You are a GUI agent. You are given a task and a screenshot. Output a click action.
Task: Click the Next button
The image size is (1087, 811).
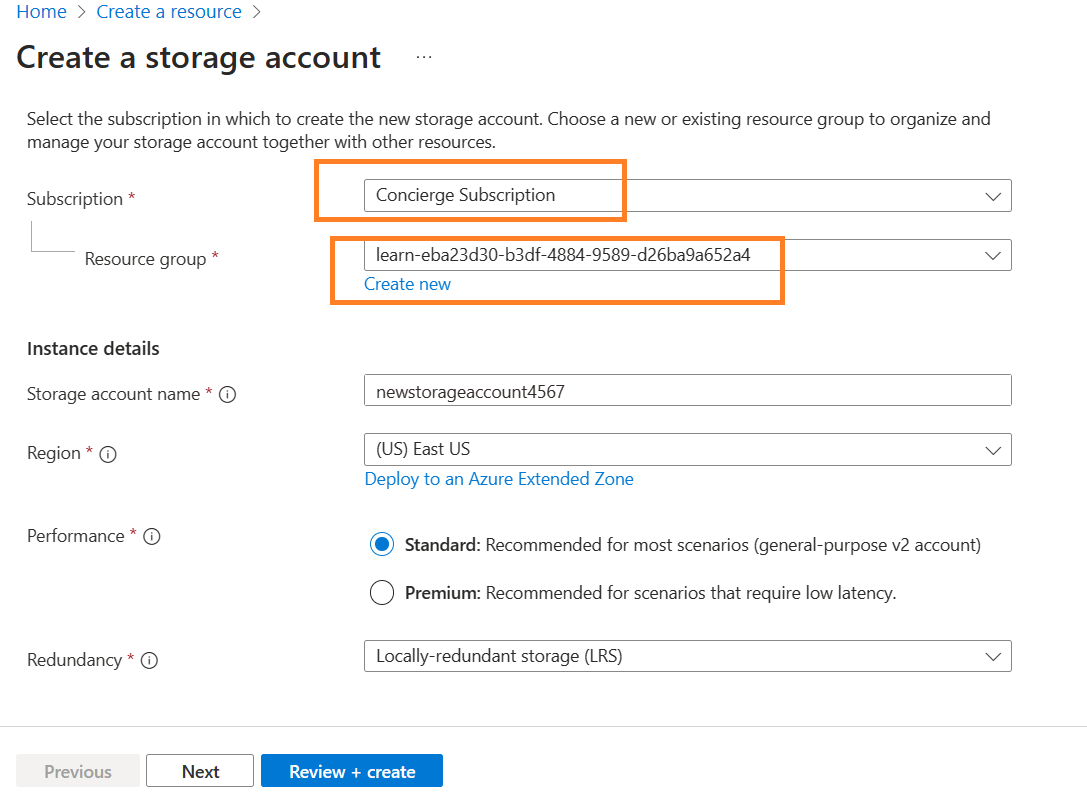tap(200, 771)
